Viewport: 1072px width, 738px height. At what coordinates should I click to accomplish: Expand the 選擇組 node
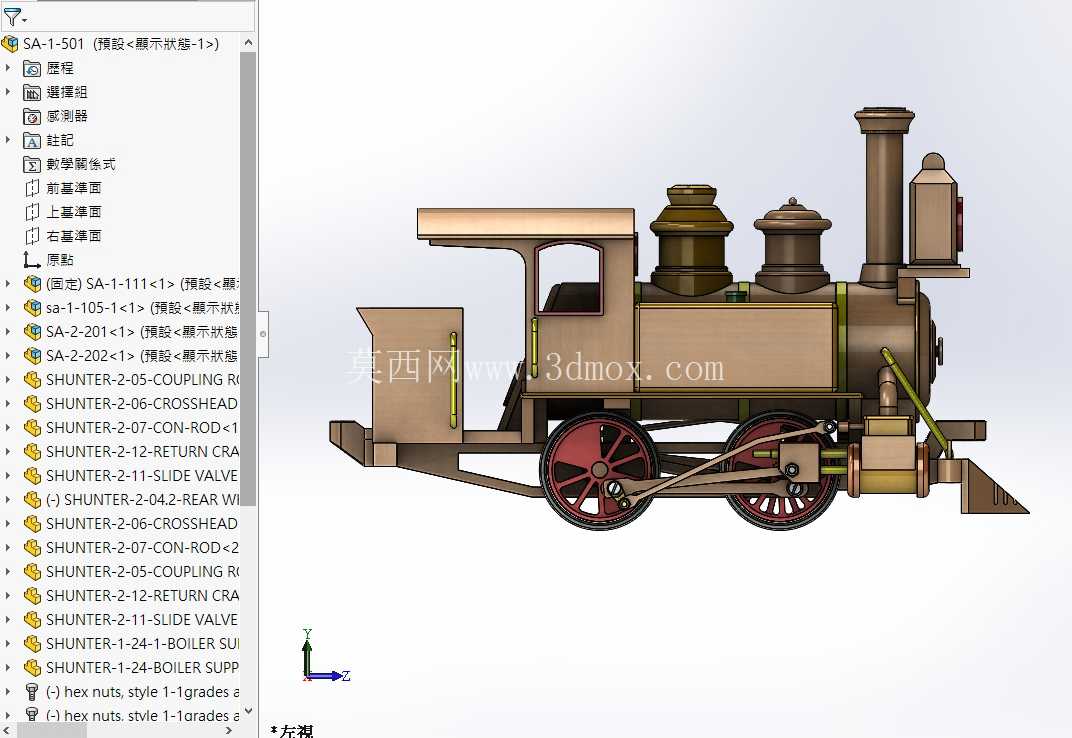8,92
